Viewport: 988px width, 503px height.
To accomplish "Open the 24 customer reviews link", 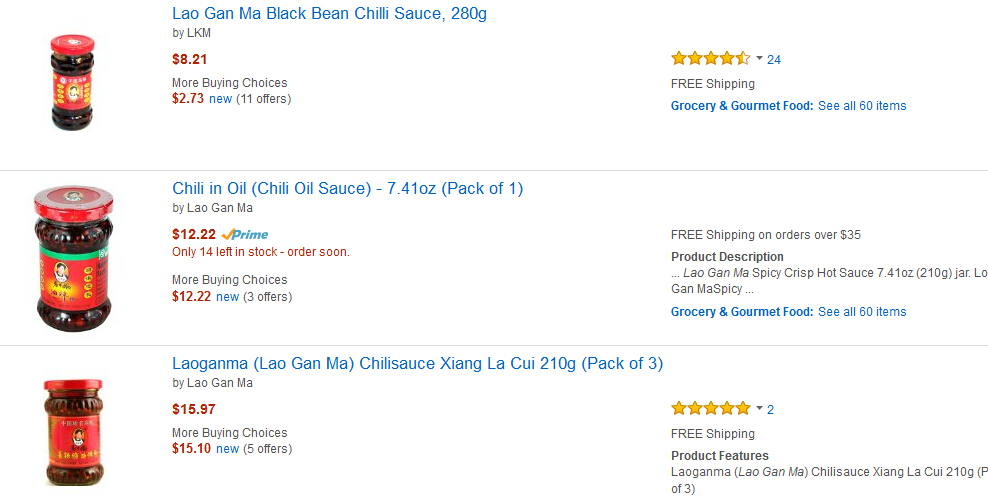I will [x=774, y=60].
